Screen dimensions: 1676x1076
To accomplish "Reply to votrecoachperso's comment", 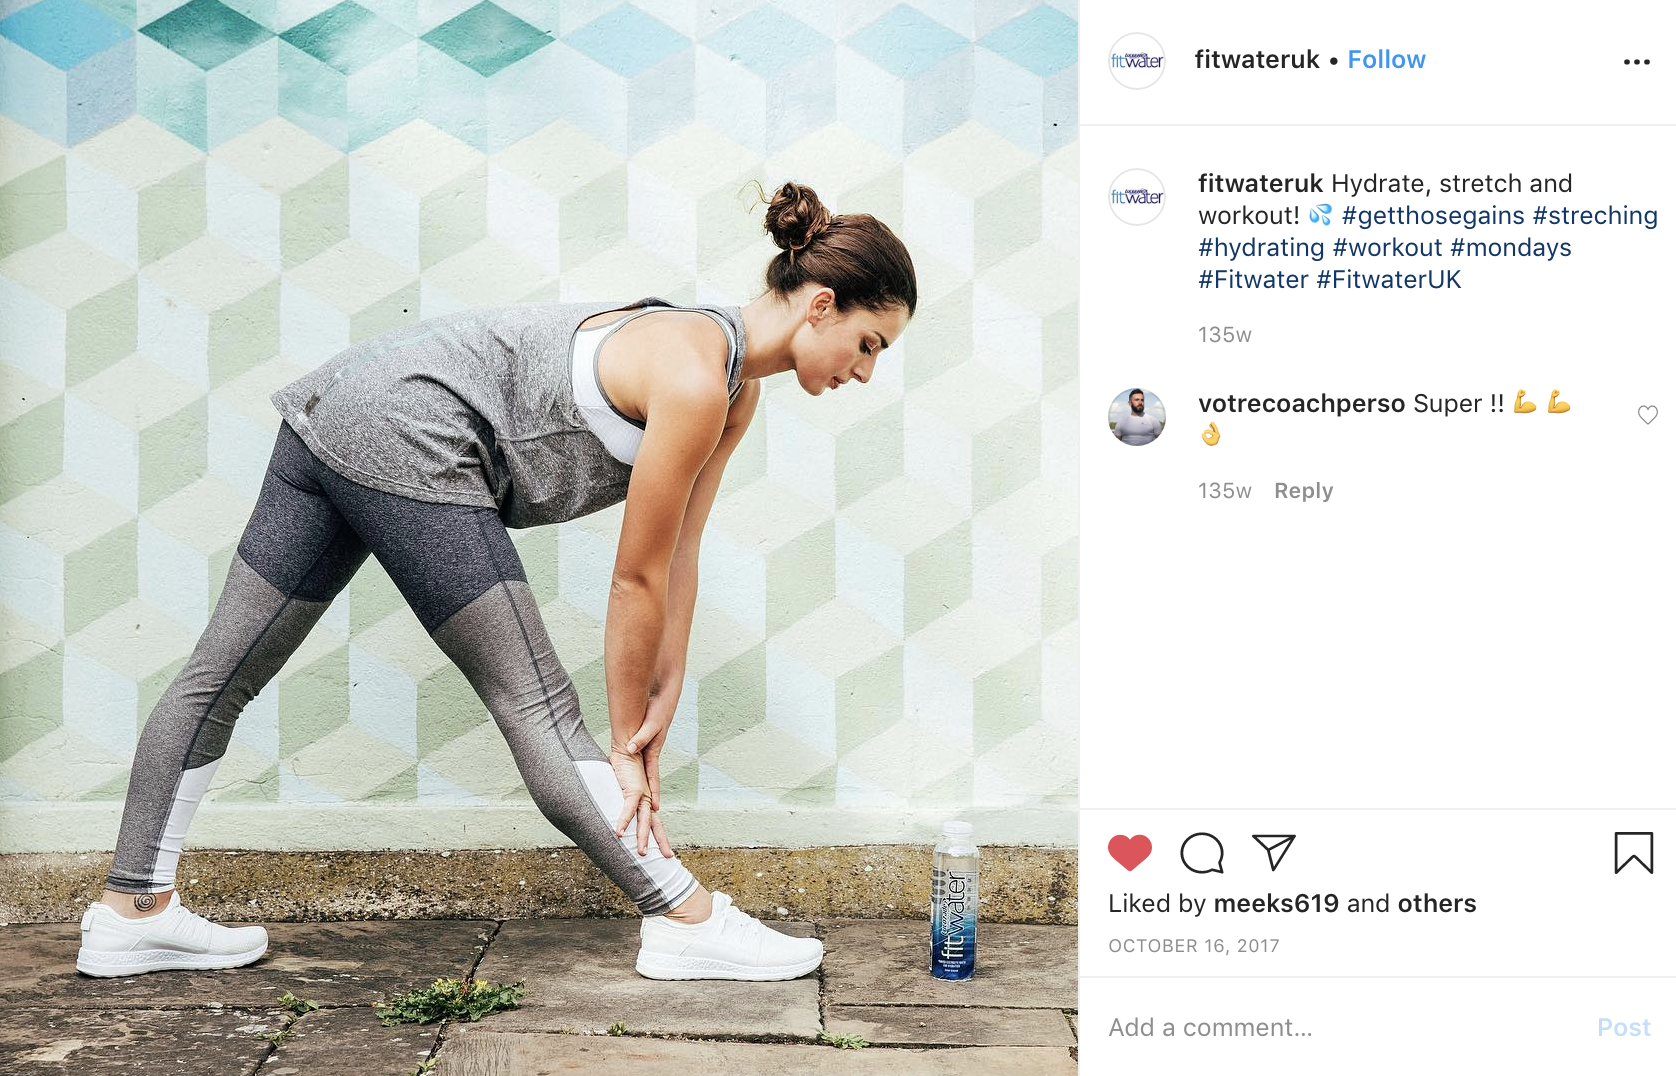I will (x=1303, y=491).
